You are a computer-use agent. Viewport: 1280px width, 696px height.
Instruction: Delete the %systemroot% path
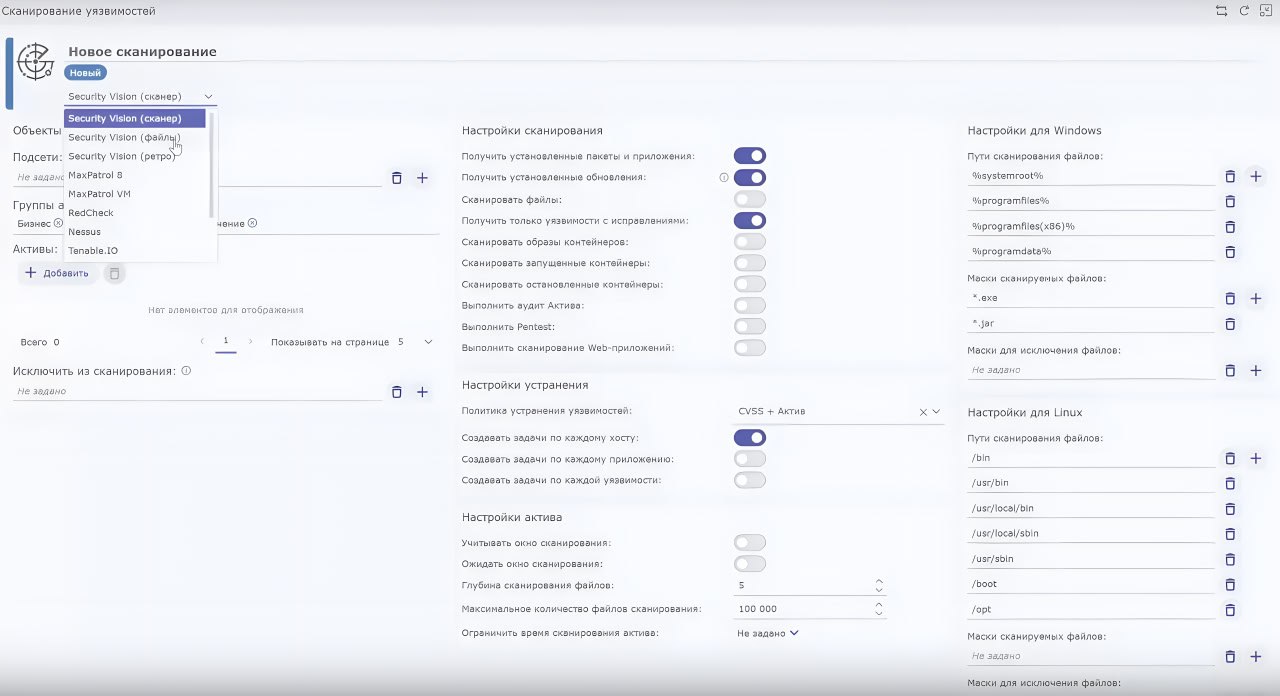pyautogui.click(x=1230, y=176)
